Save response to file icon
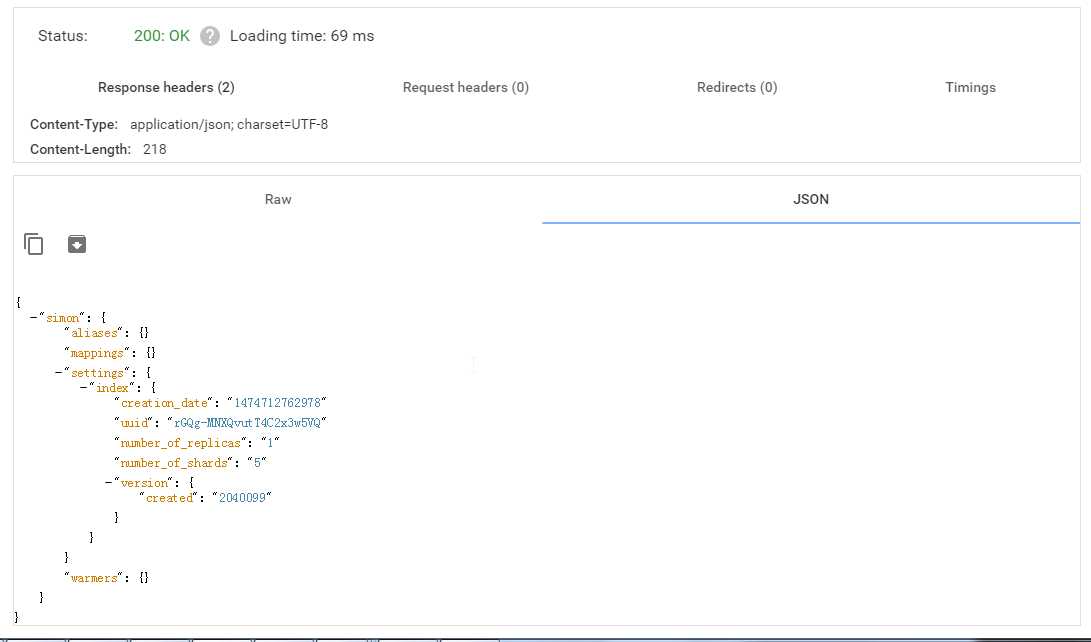 [77, 244]
